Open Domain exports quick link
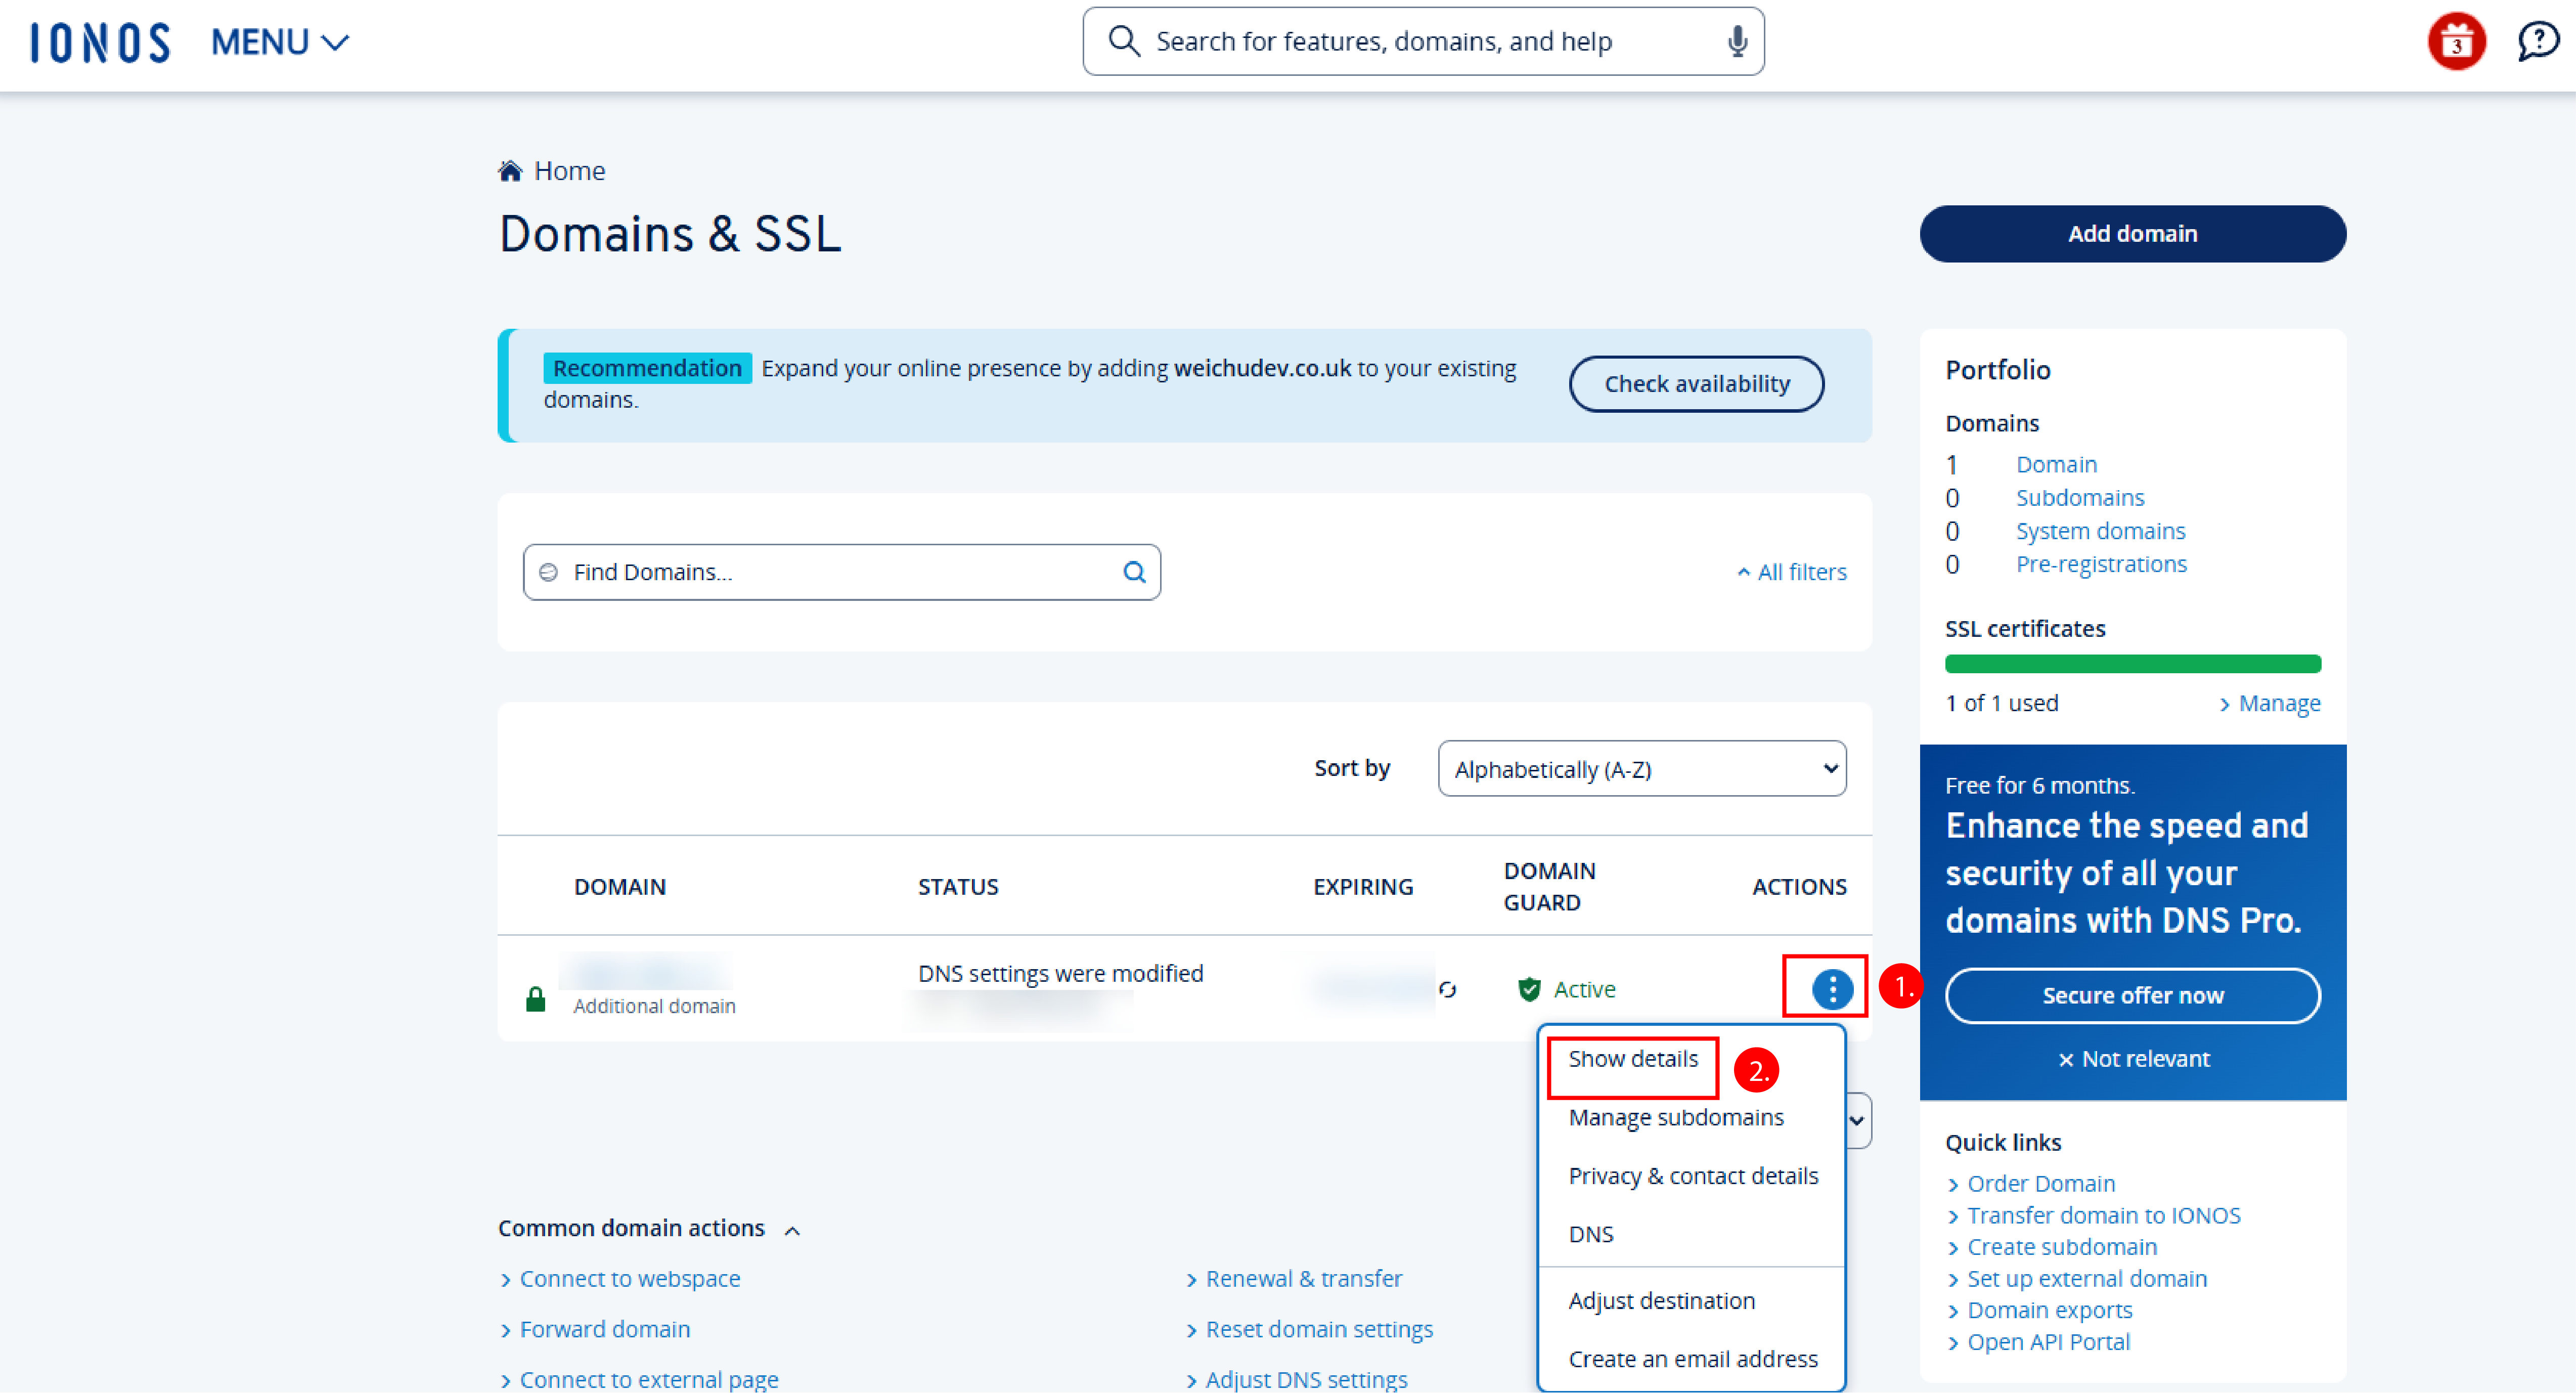Image resolution: width=2576 pixels, height=1393 pixels. coord(2049,1310)
